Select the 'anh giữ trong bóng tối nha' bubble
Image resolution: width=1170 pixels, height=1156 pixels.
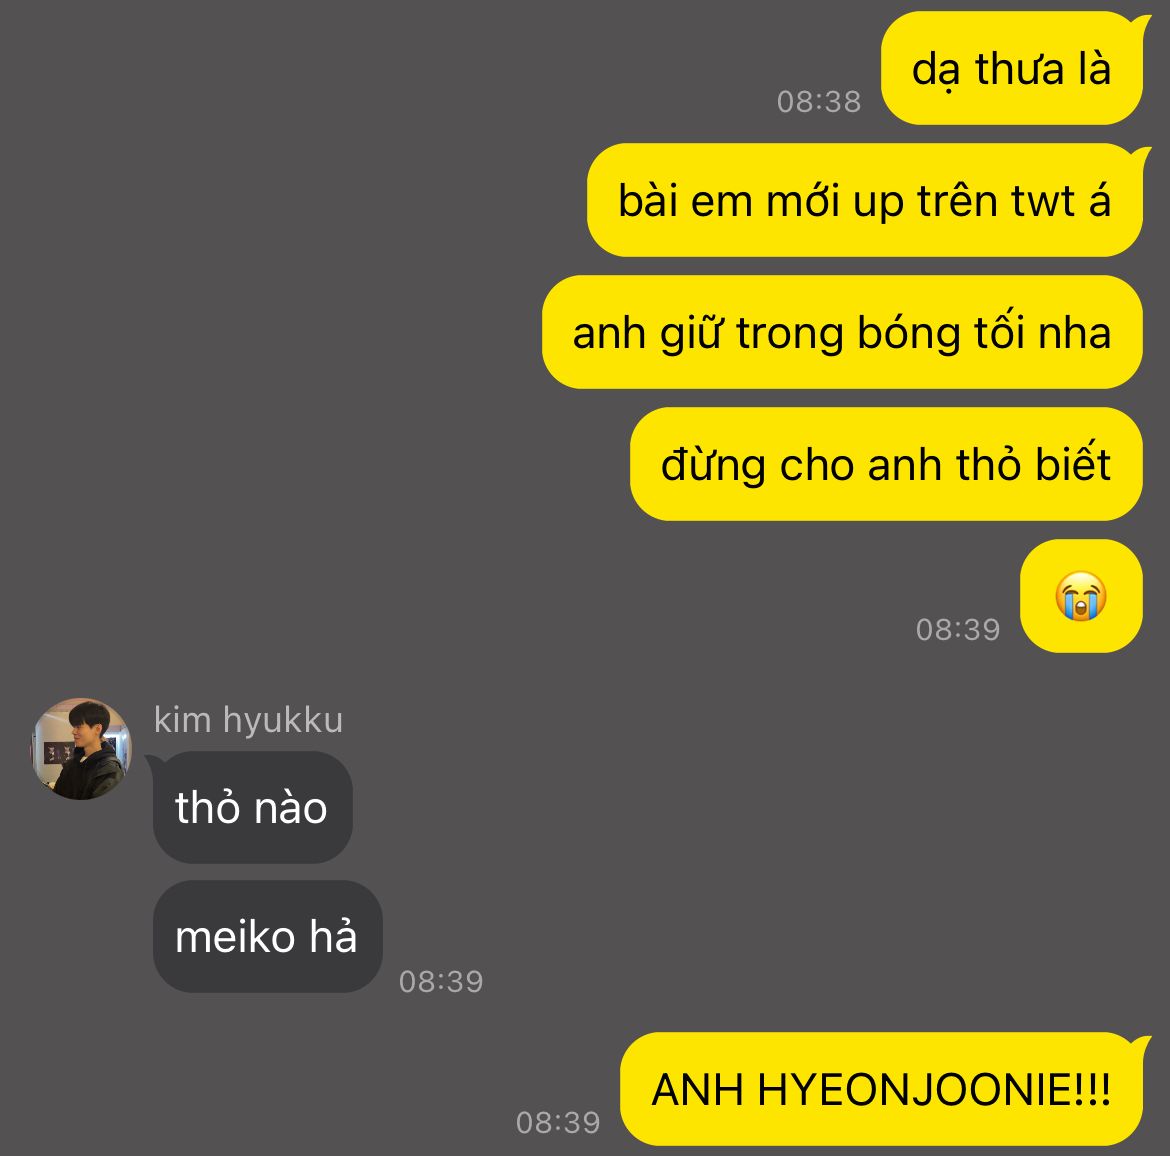(842, 332)
